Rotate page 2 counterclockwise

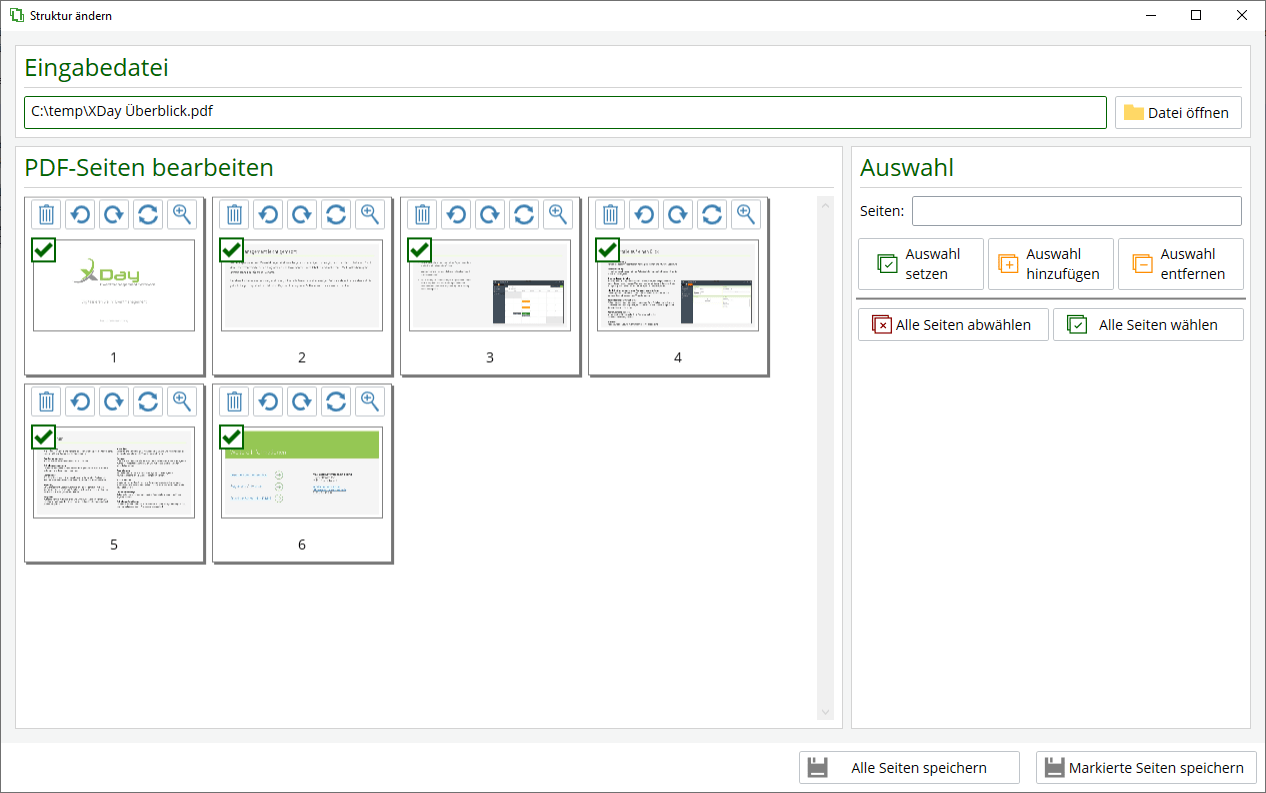tap(268, 214)
